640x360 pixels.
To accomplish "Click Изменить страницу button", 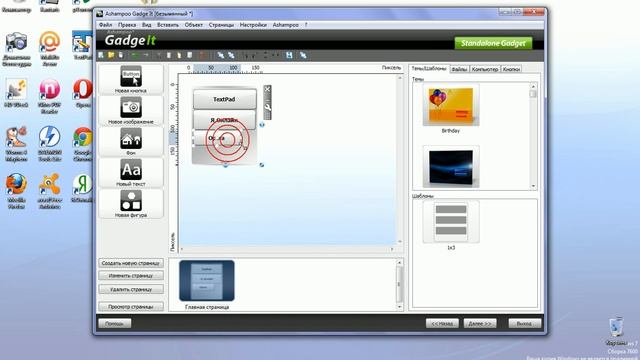I will 131,276.
